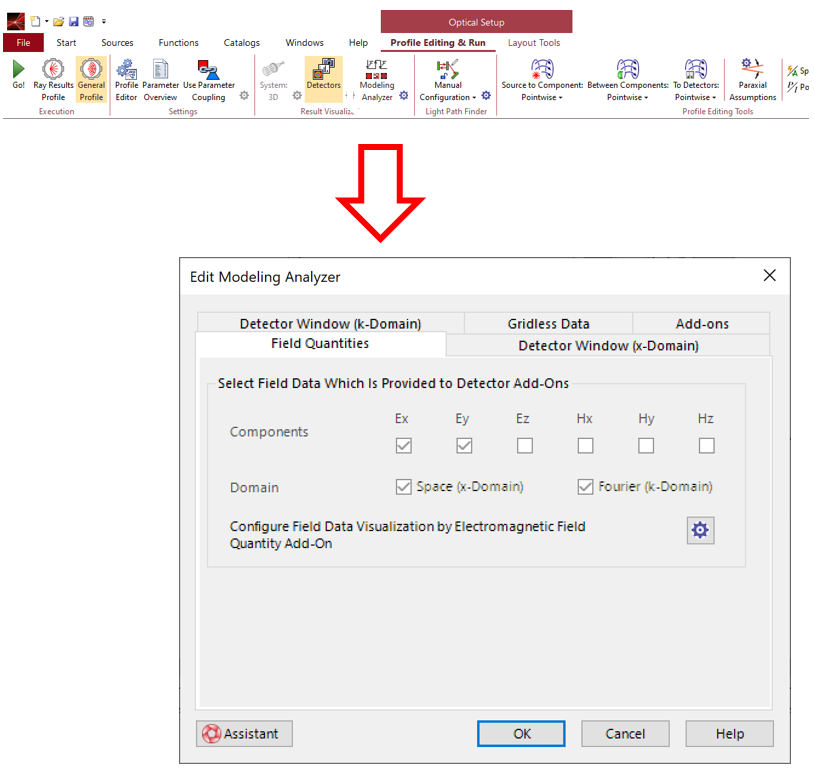Click Use Parameter Coupling icon

209,72
